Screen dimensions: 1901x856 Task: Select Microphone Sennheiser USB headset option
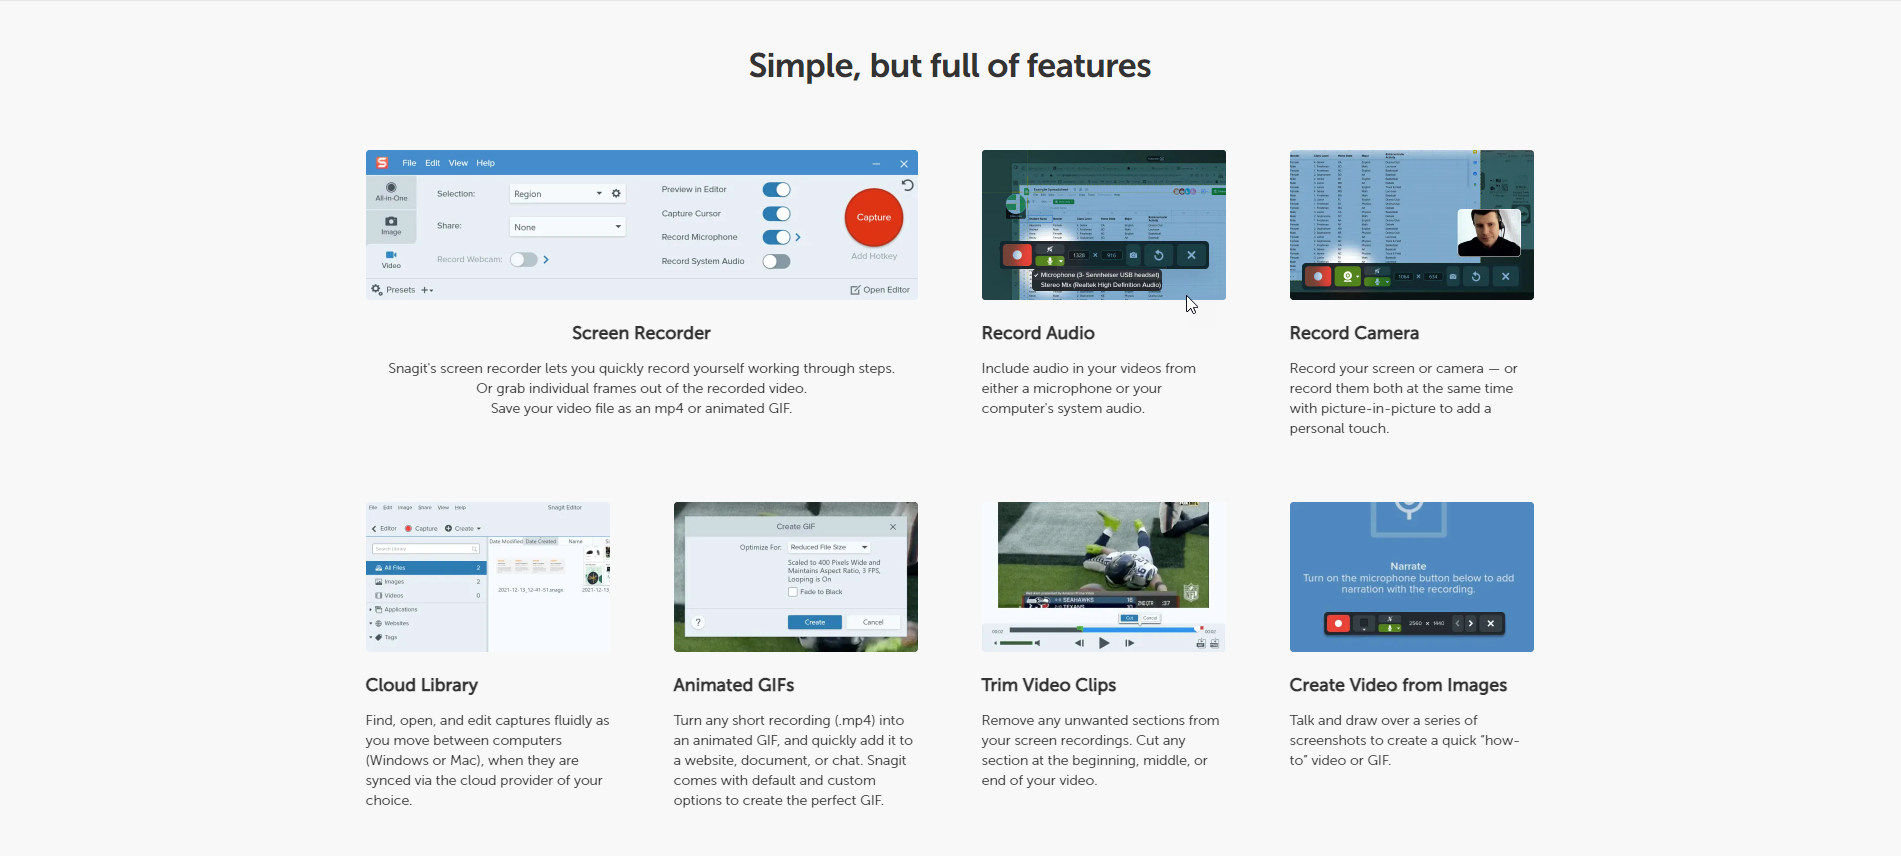[x=1098, y=275]
